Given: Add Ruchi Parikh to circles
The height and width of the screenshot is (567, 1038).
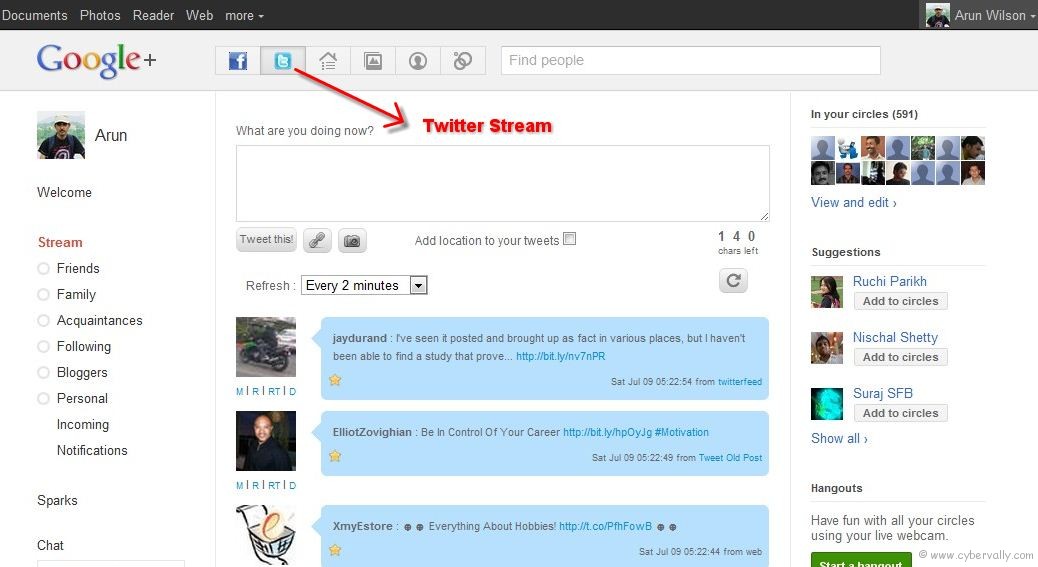Looking at the screenshot, I should [900, 301].
